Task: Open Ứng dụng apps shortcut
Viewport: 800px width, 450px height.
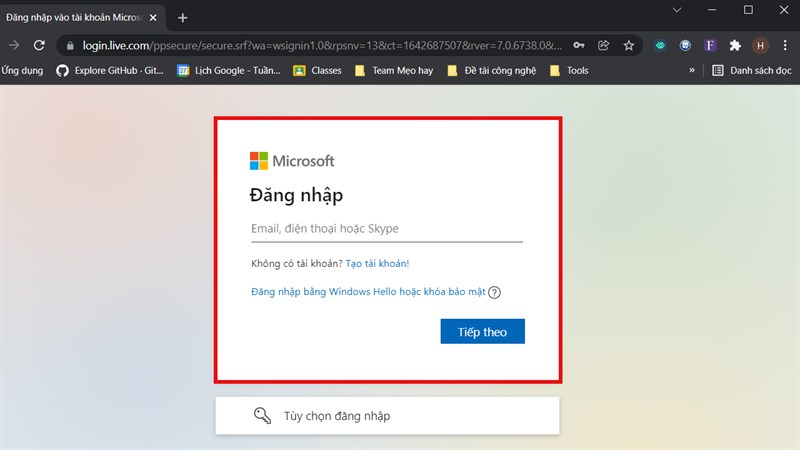Action: [x=22, y=70]
